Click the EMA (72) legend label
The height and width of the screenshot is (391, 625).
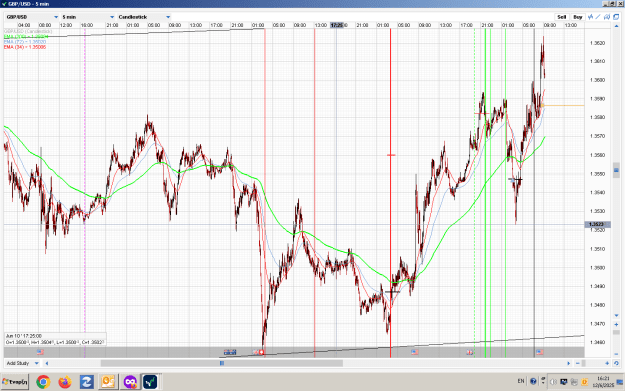25,41
